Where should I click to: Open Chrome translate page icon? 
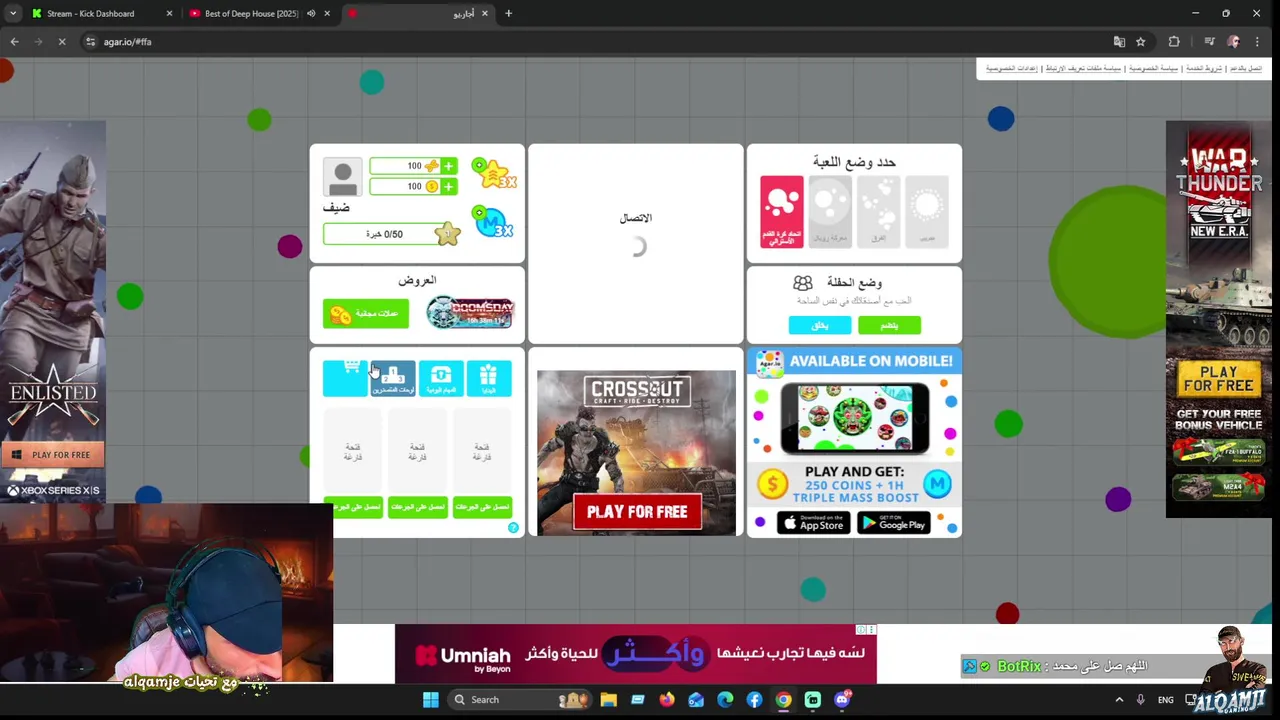[x=1119, y=42]
